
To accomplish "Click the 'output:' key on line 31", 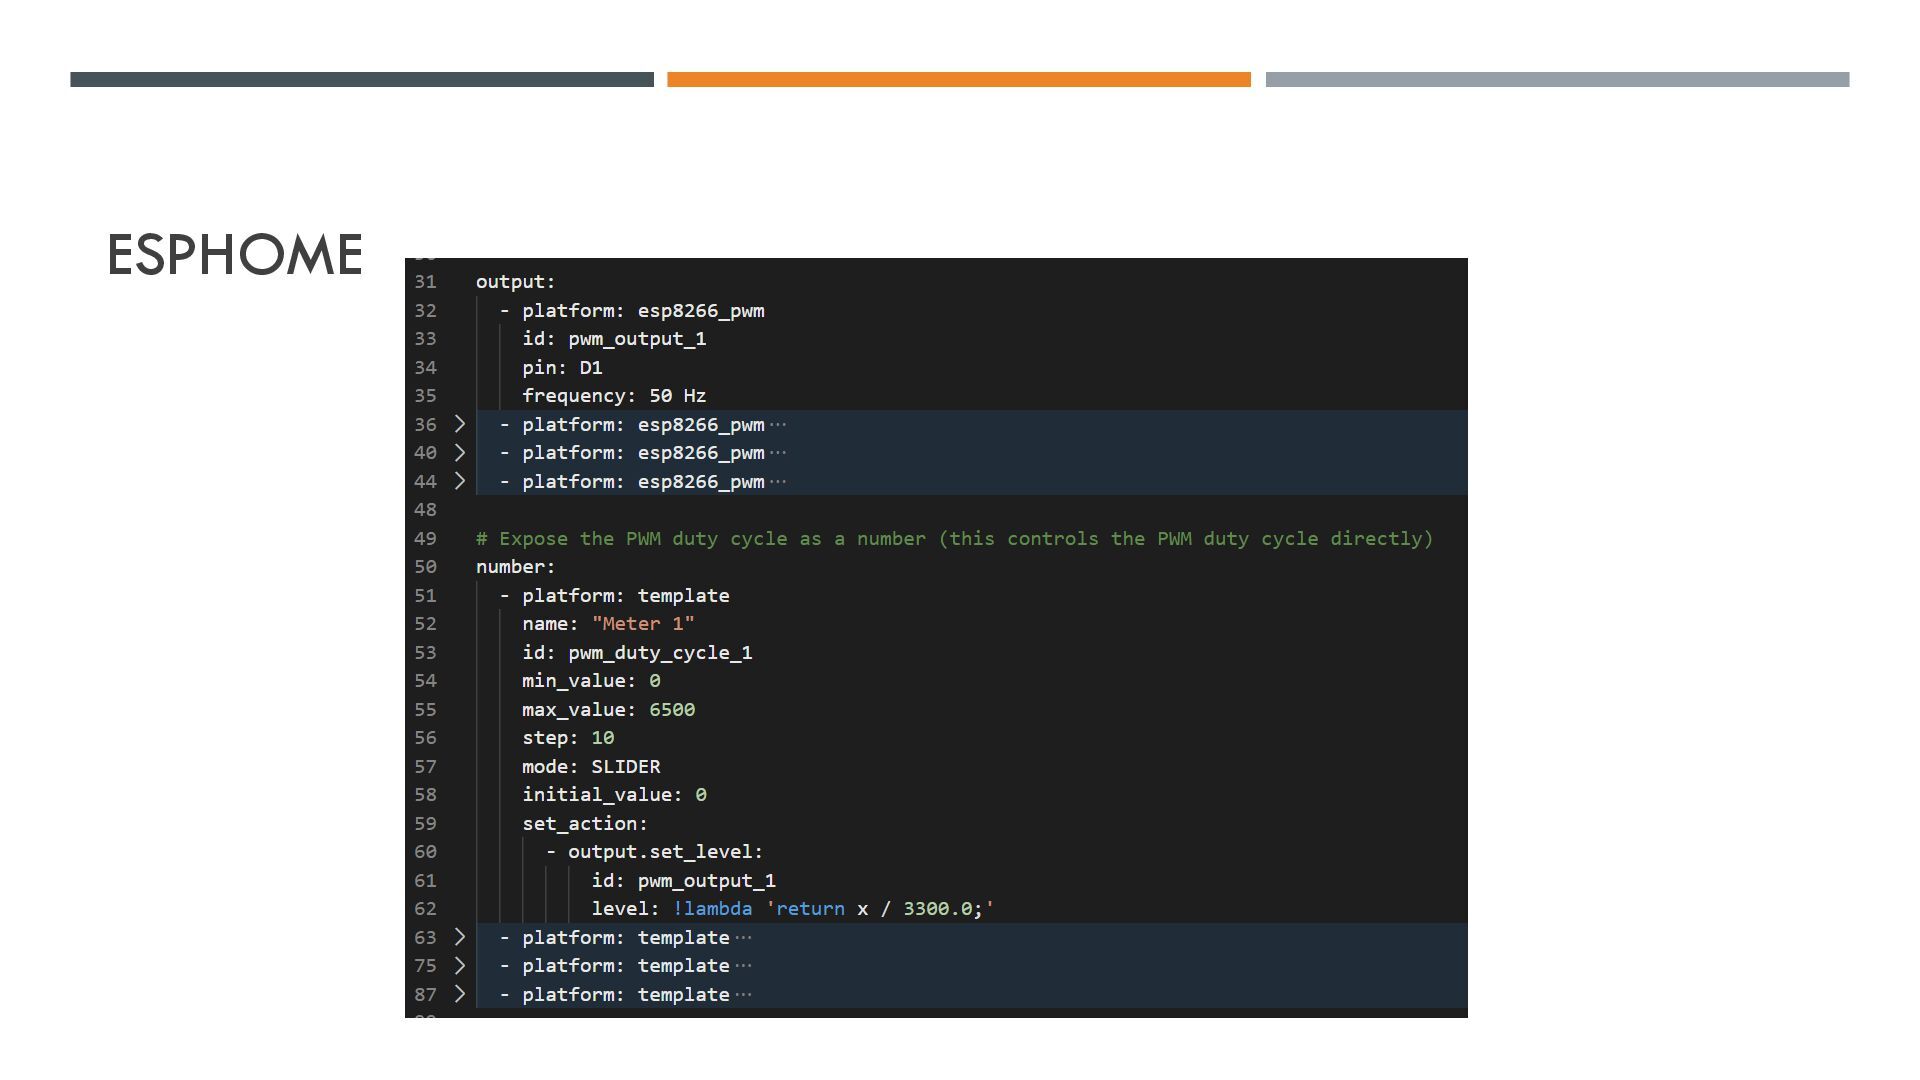I will point(515,282).
